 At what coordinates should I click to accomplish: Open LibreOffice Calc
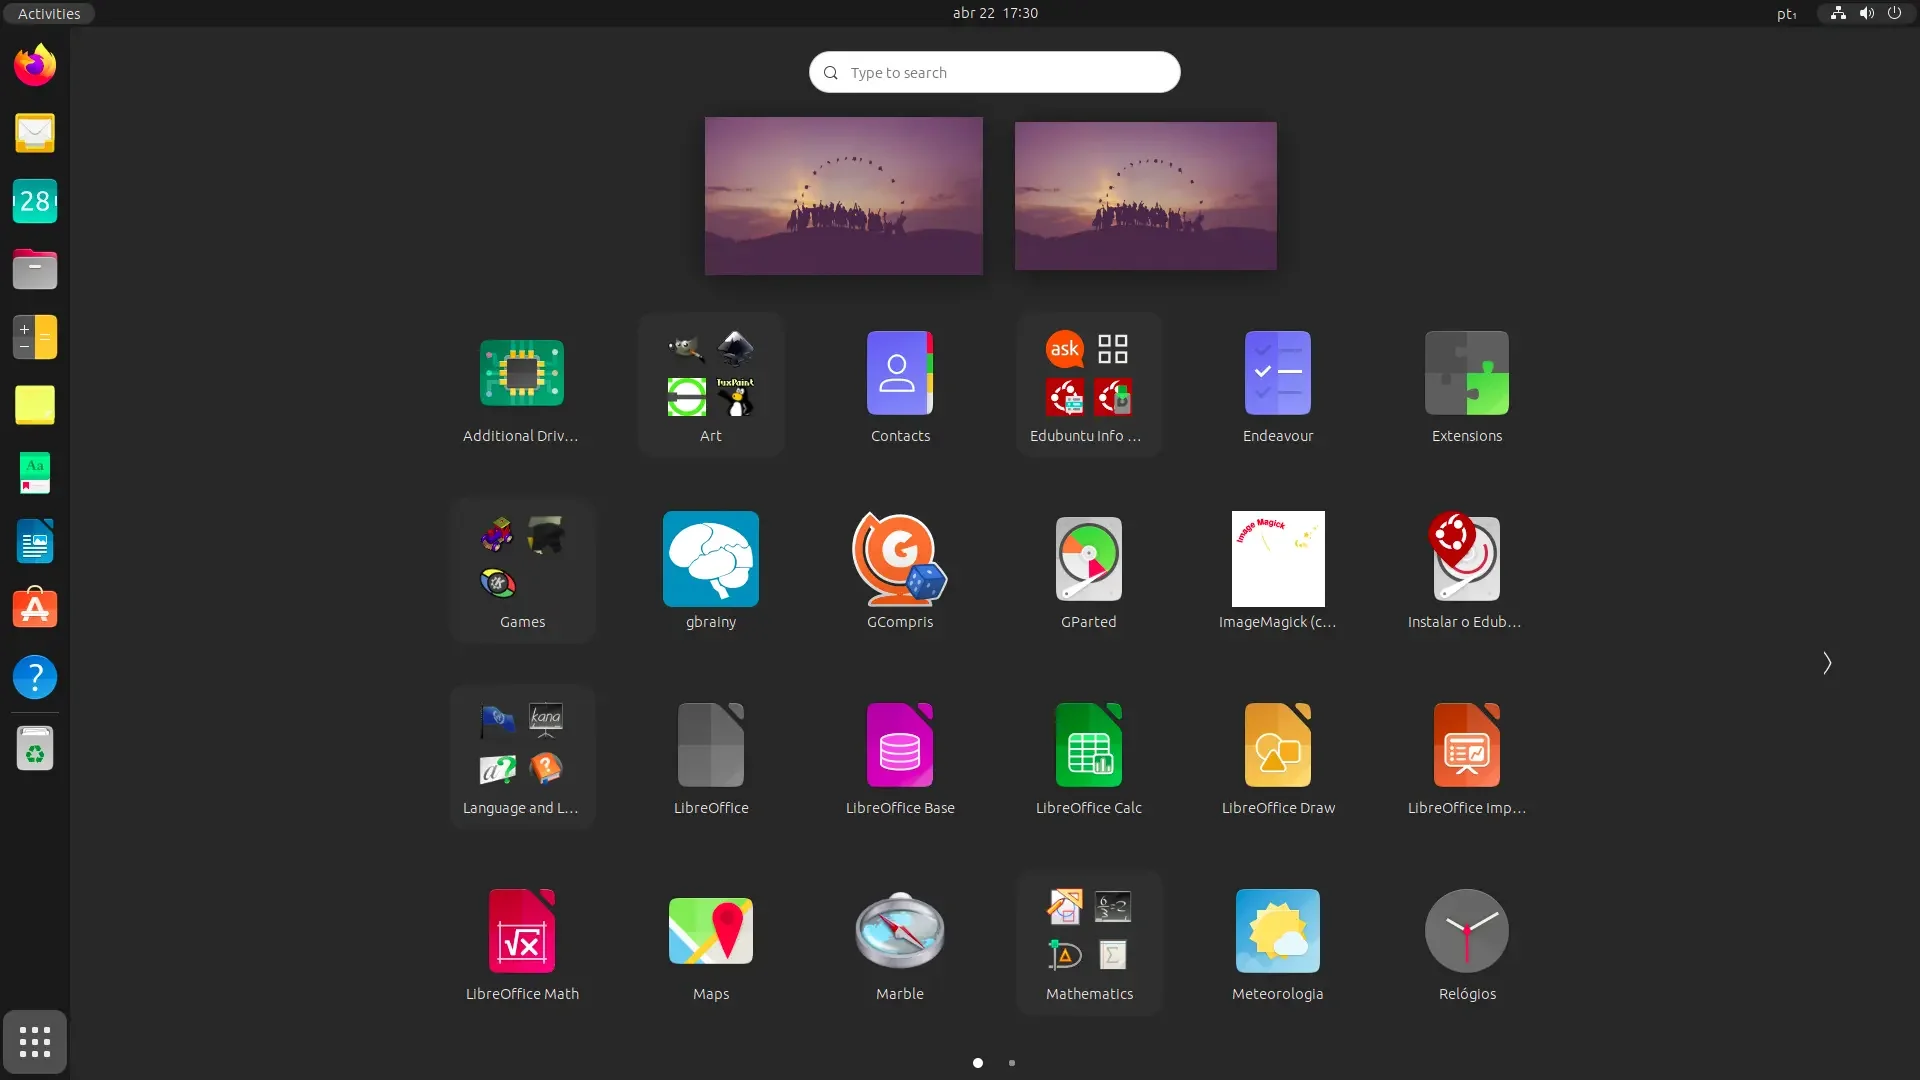click(1088, 758)
